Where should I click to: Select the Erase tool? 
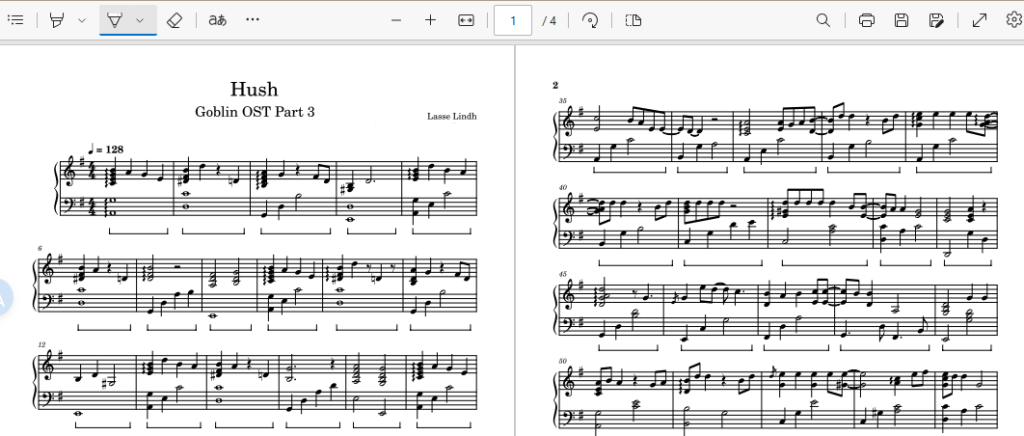[x=174, y=20]
